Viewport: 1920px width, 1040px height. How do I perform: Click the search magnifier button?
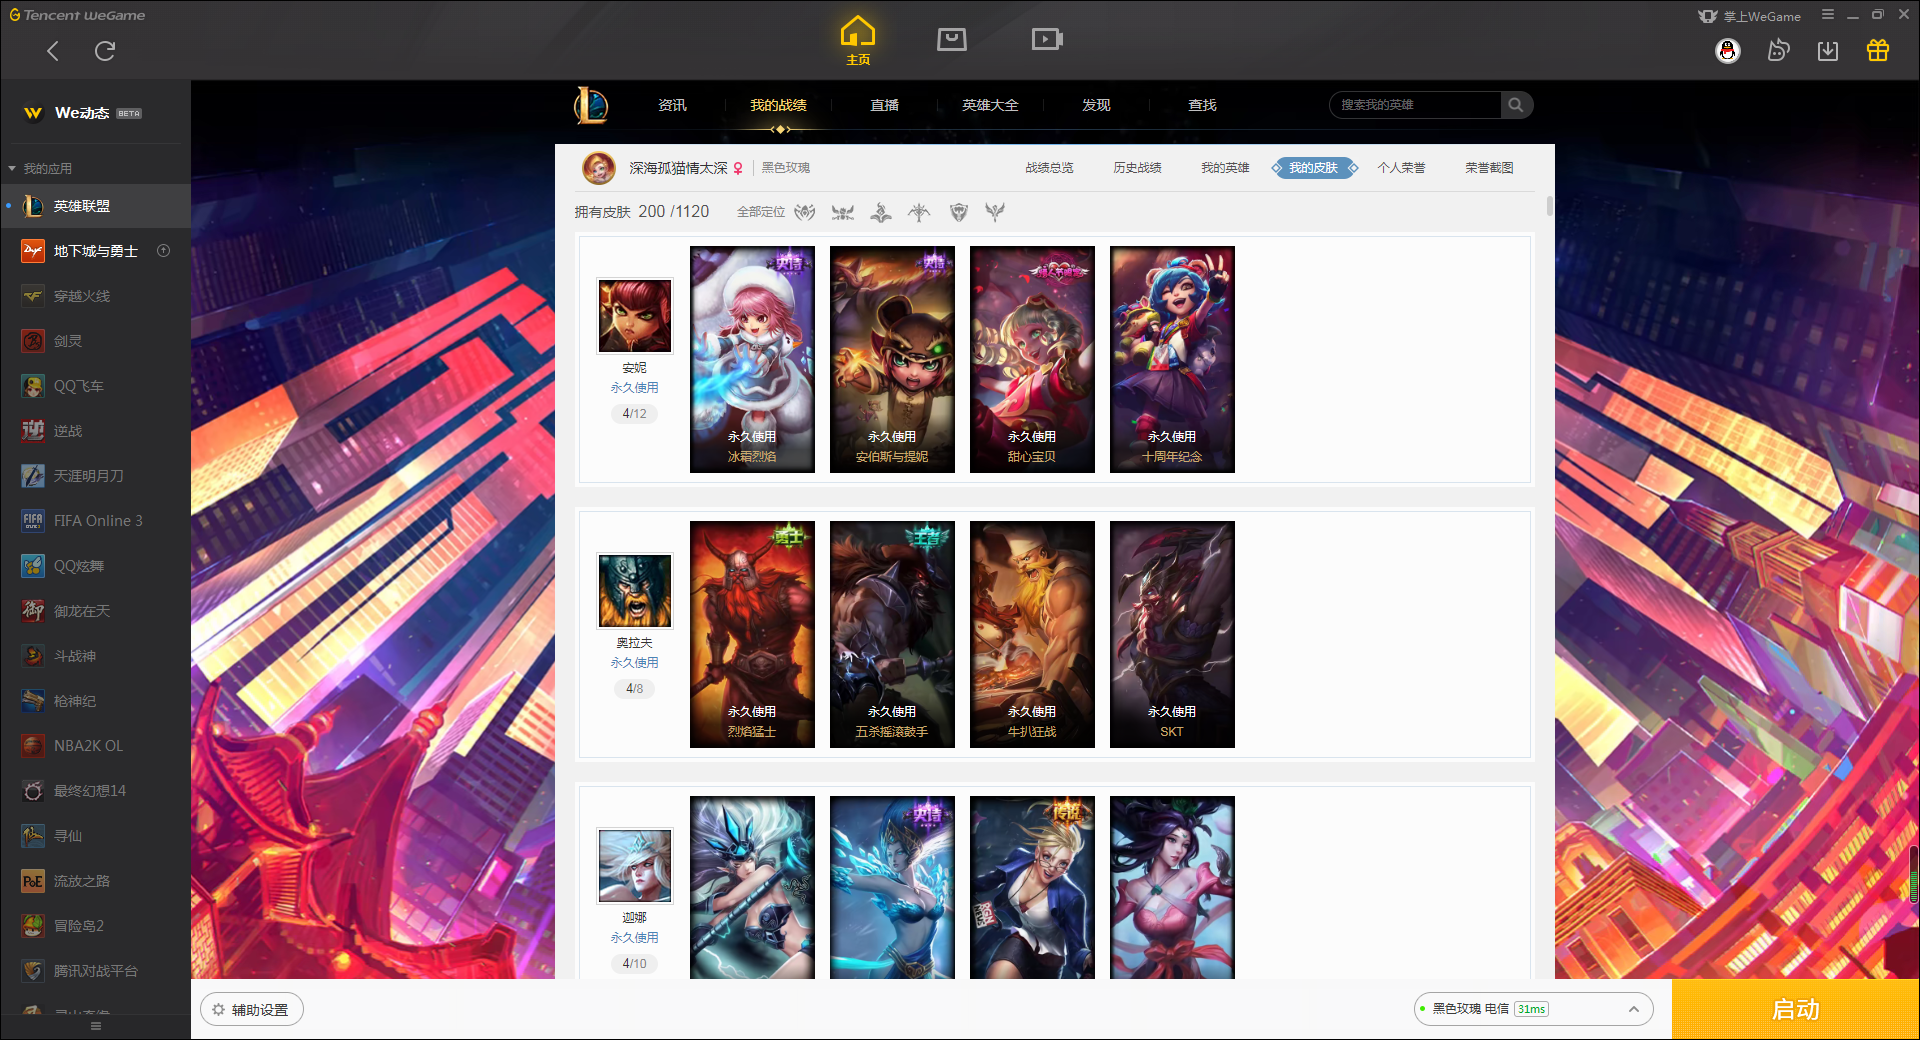coord(1516,105)
